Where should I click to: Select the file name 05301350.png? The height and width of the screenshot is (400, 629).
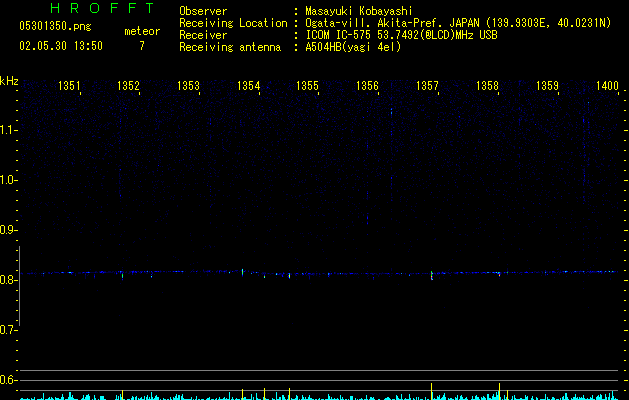pyautogui.click(x=55, y=26)
